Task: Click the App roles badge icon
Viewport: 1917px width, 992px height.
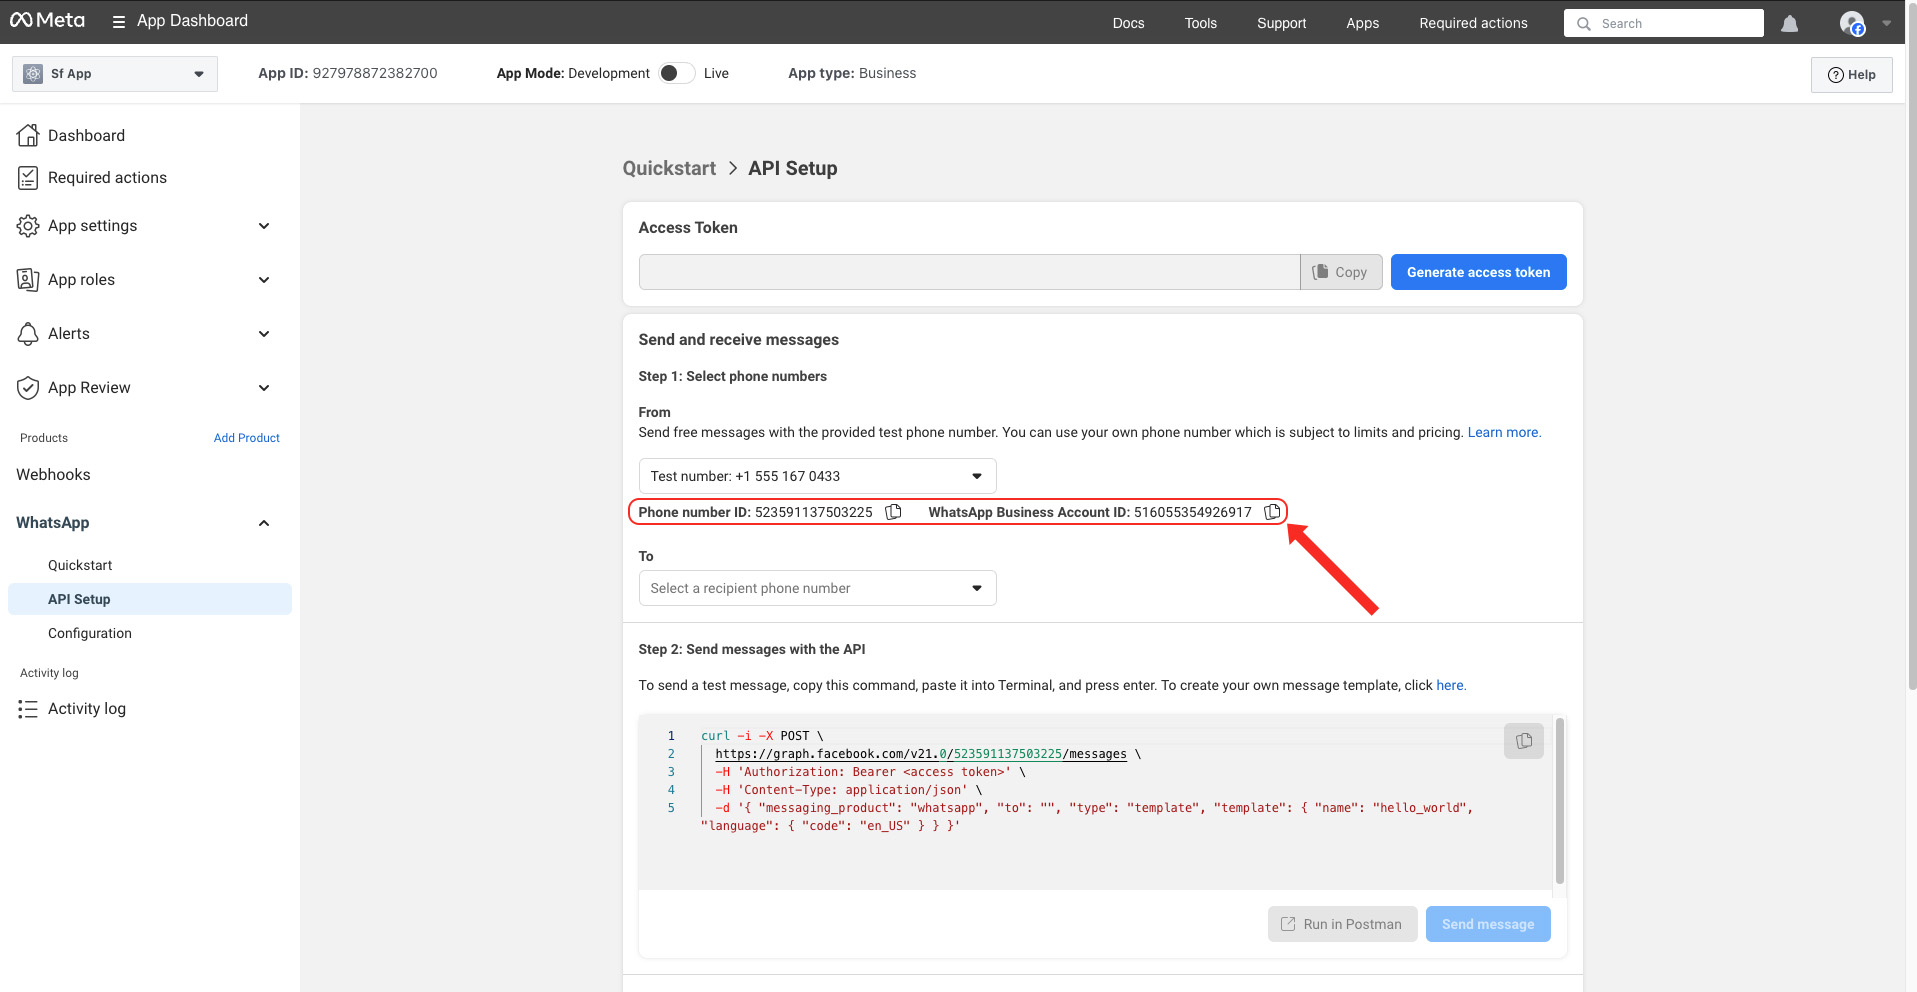Action: pyautogui.click(x=28, y=280)
